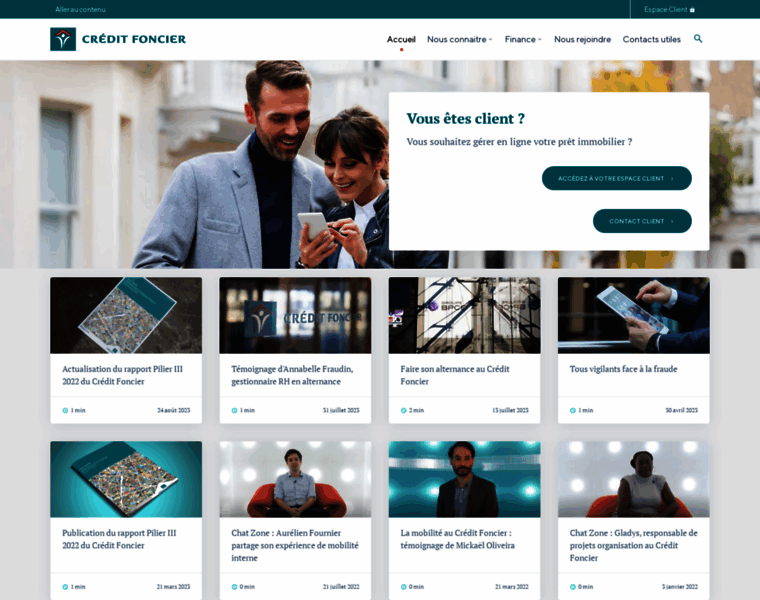
Task: Open Chat Zone Aurélien Fournier article
Action: pyautogui.click(x=295, y=545)
